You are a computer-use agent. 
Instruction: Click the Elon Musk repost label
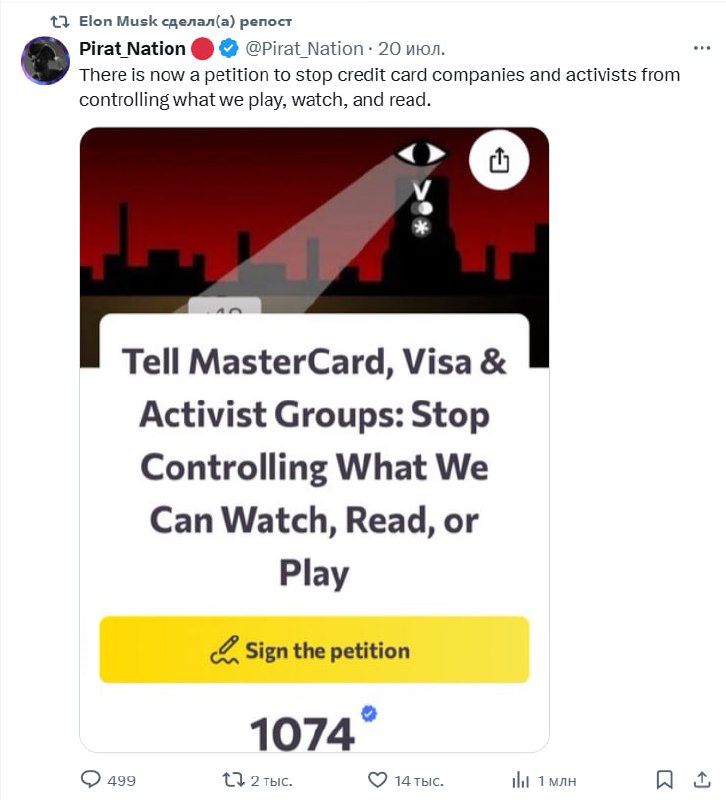tap(185, 21)
